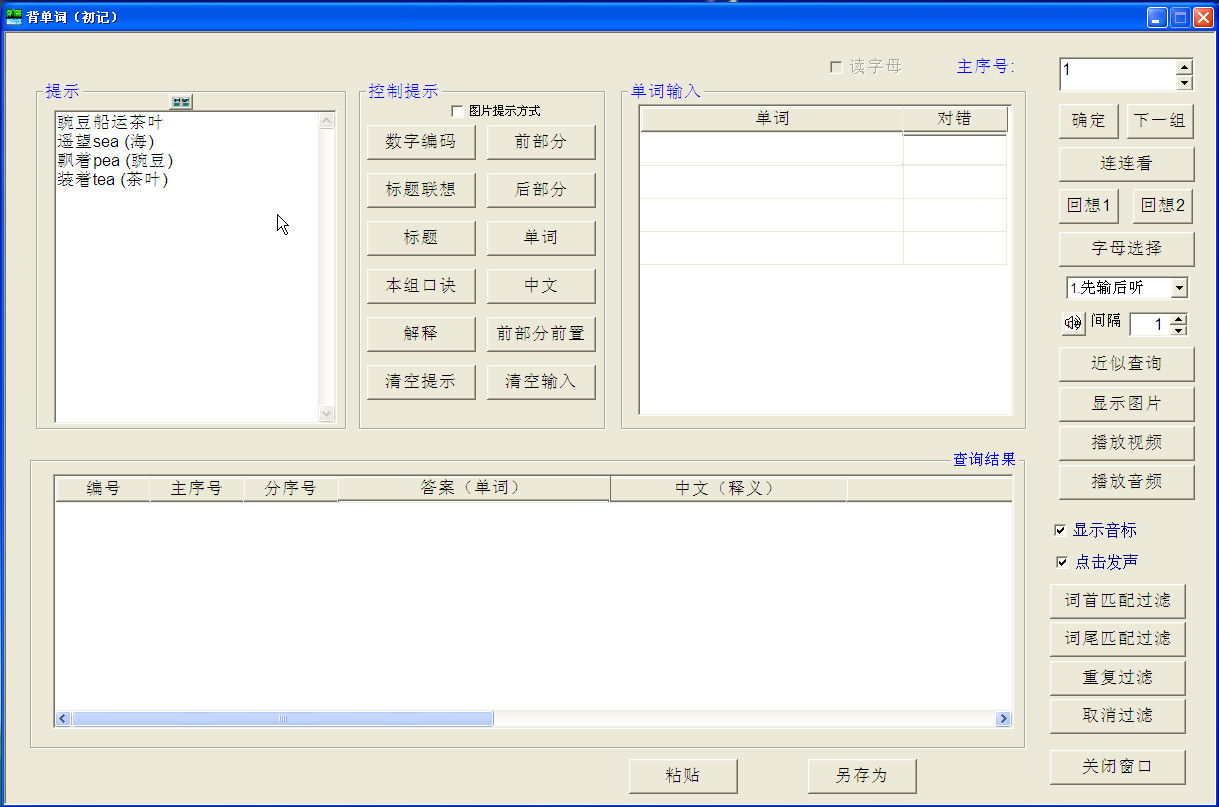Apply 重复过滤 duplicate filter
The height and width of the screenshot is (807, 1219).
click(x=1117, y=678)
